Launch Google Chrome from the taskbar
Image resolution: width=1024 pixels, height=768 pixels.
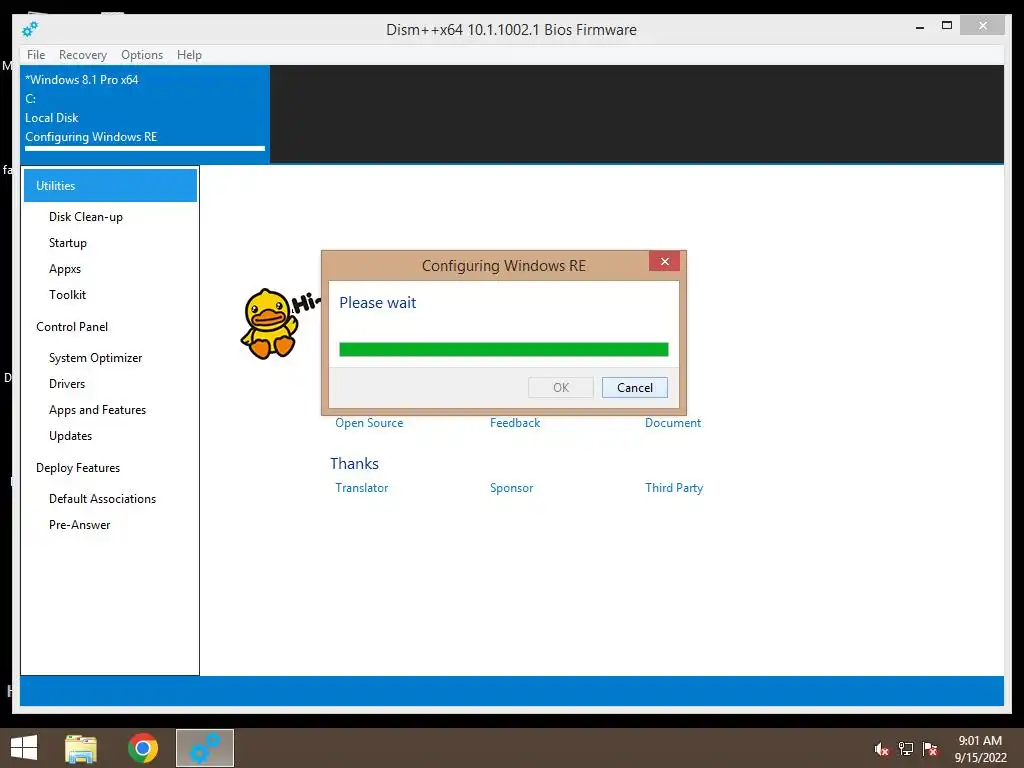pos(143,748)
